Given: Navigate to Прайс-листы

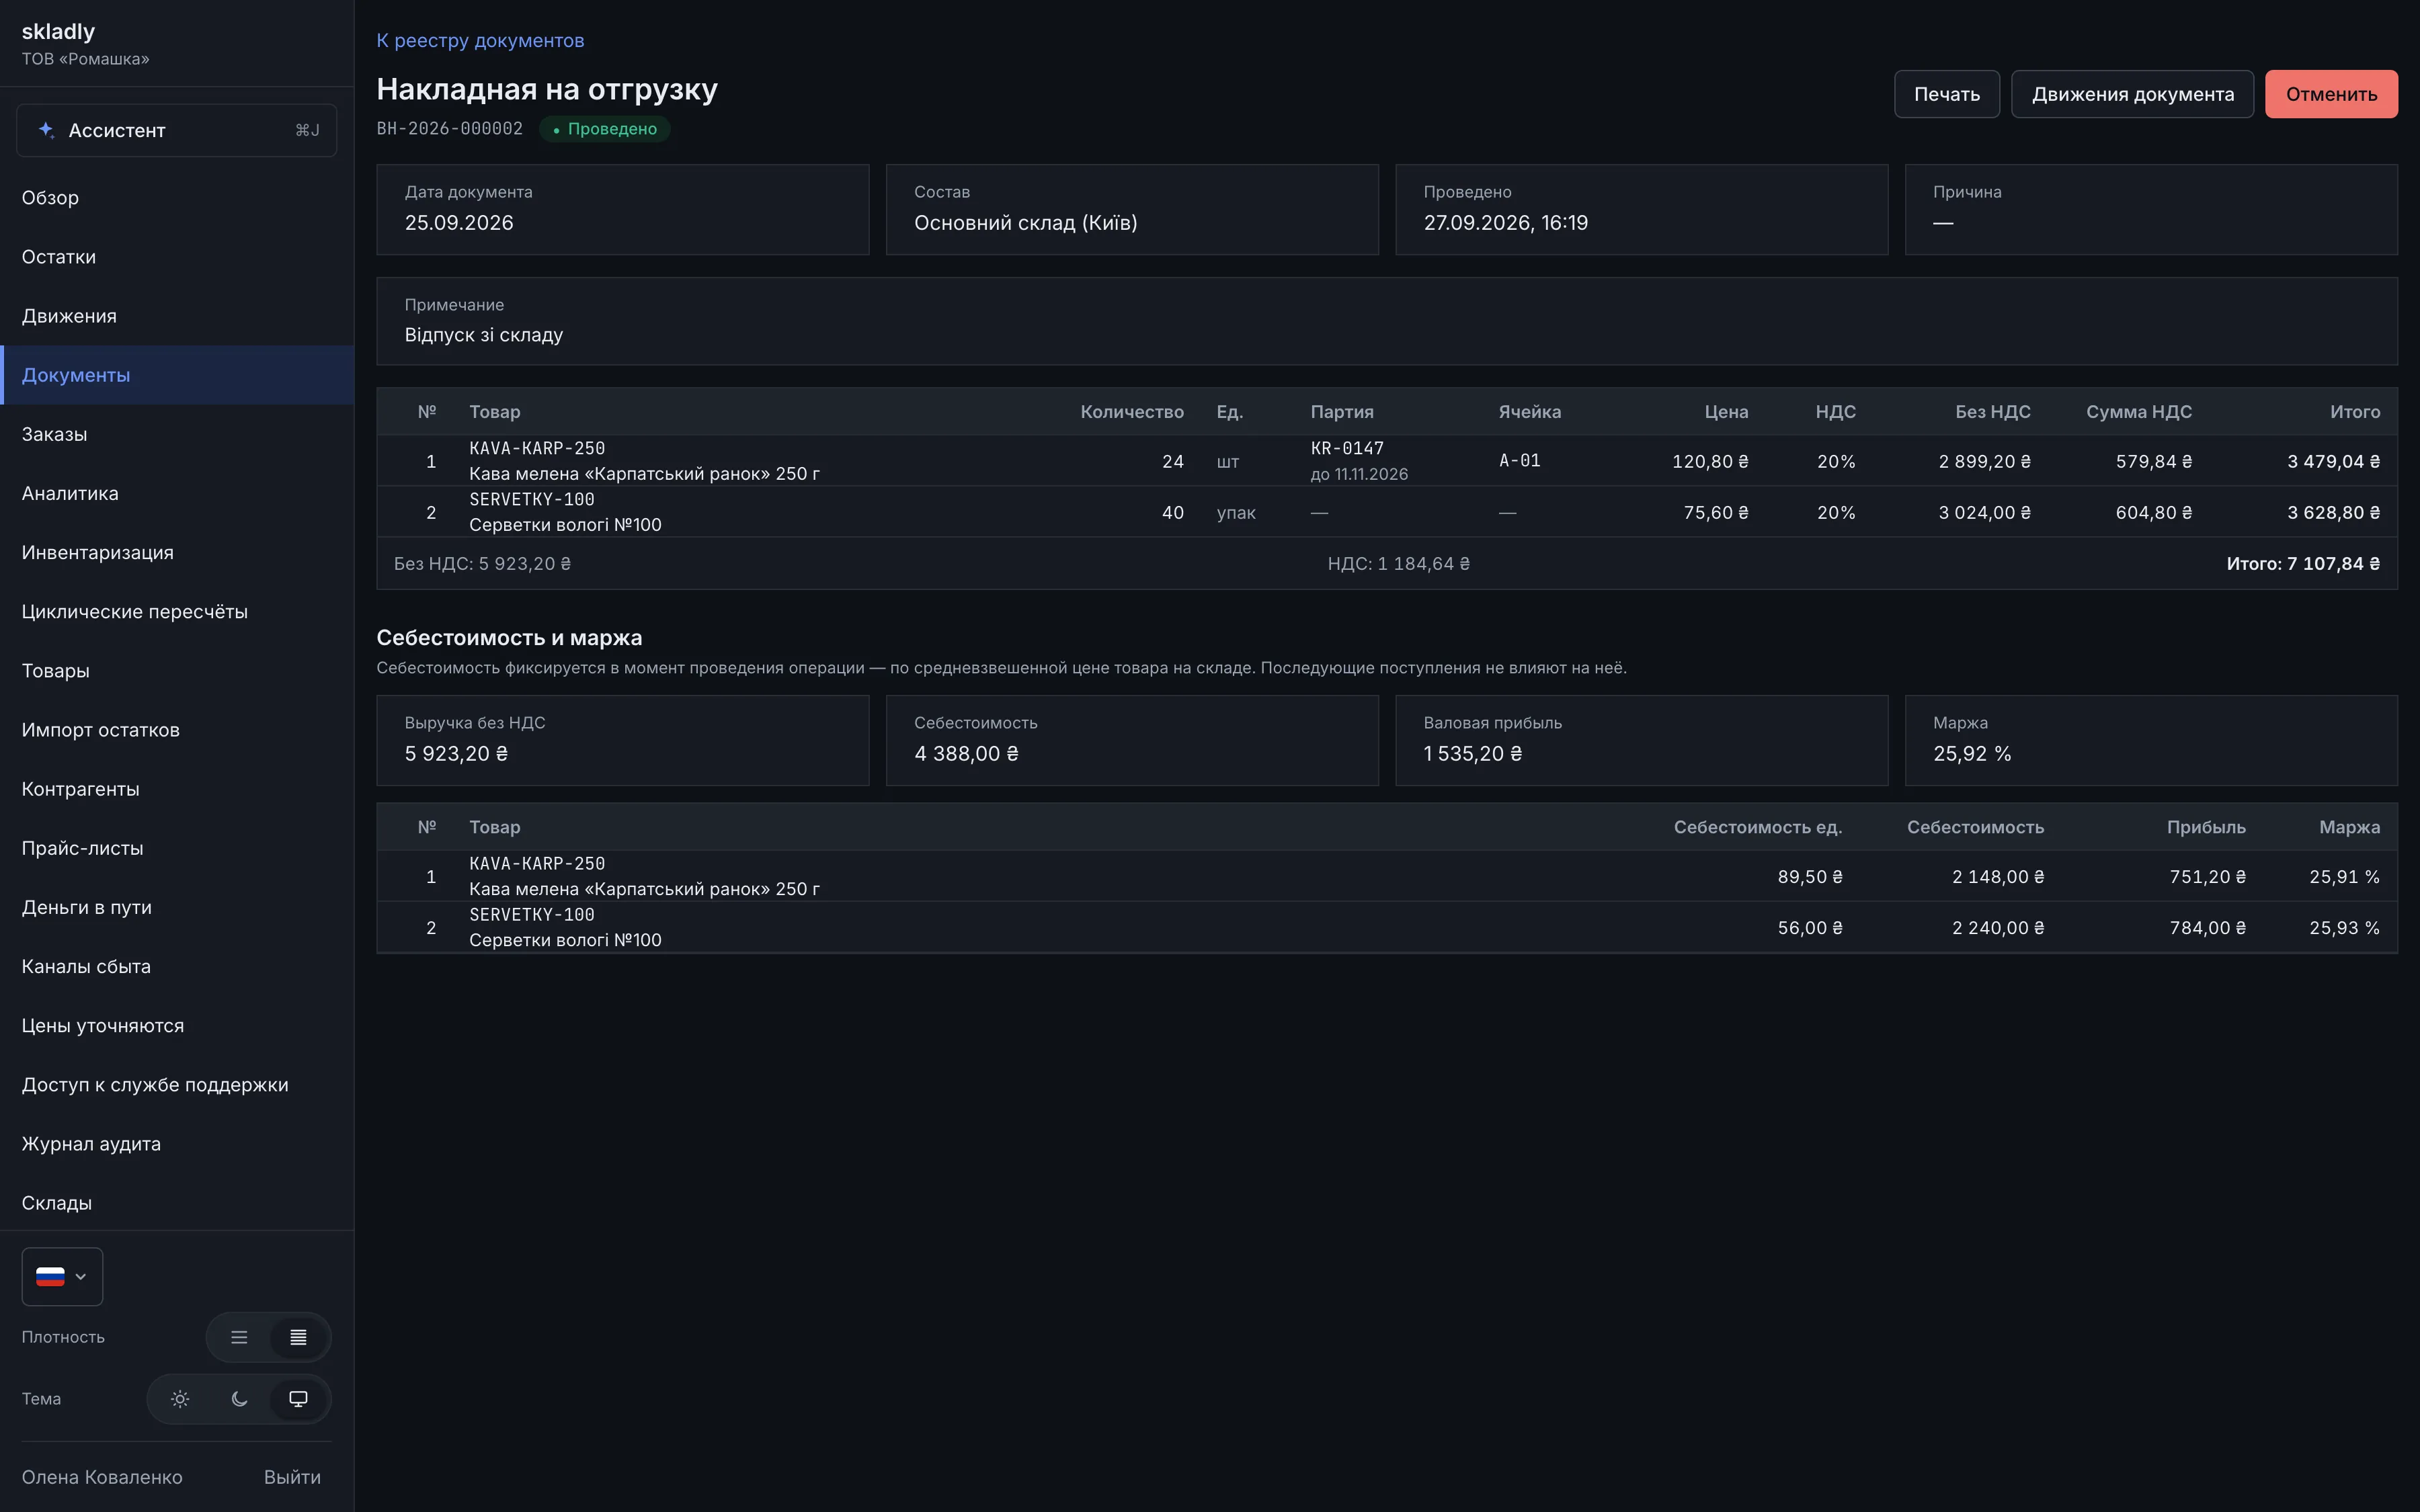Looking at the screenshot, I should click(x=177, y=848).
